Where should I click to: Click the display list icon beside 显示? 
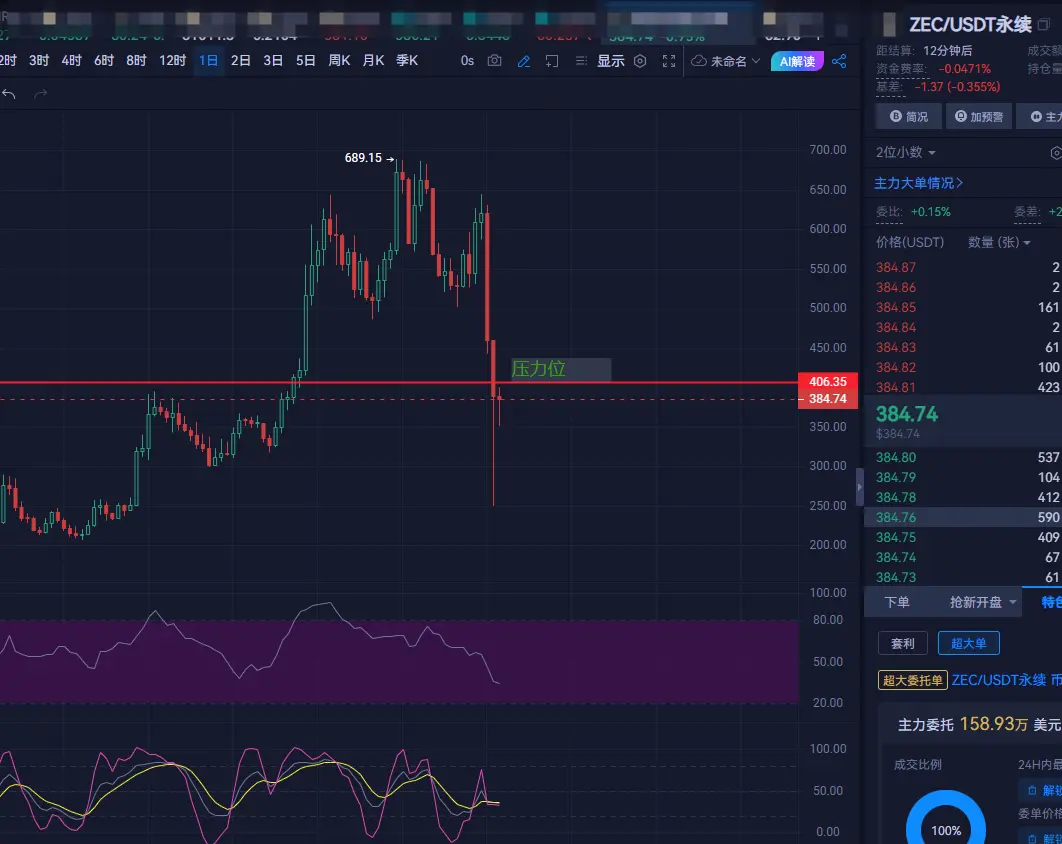pyautogui.click(x=581, y=61)
